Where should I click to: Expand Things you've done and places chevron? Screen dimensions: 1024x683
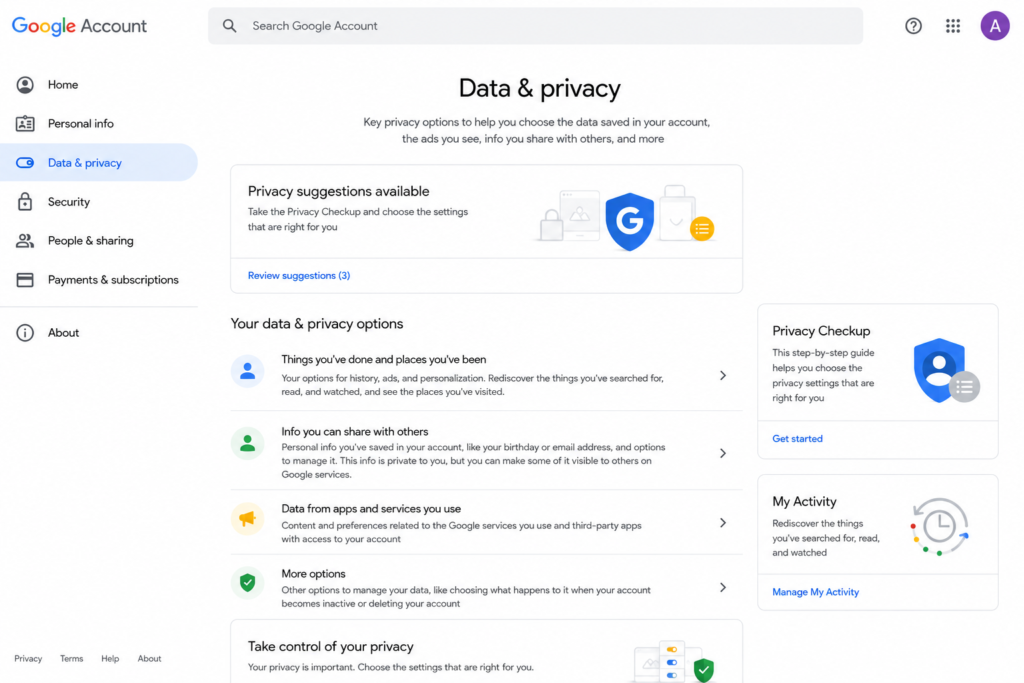pyautogui.click(x=722, y=375)
